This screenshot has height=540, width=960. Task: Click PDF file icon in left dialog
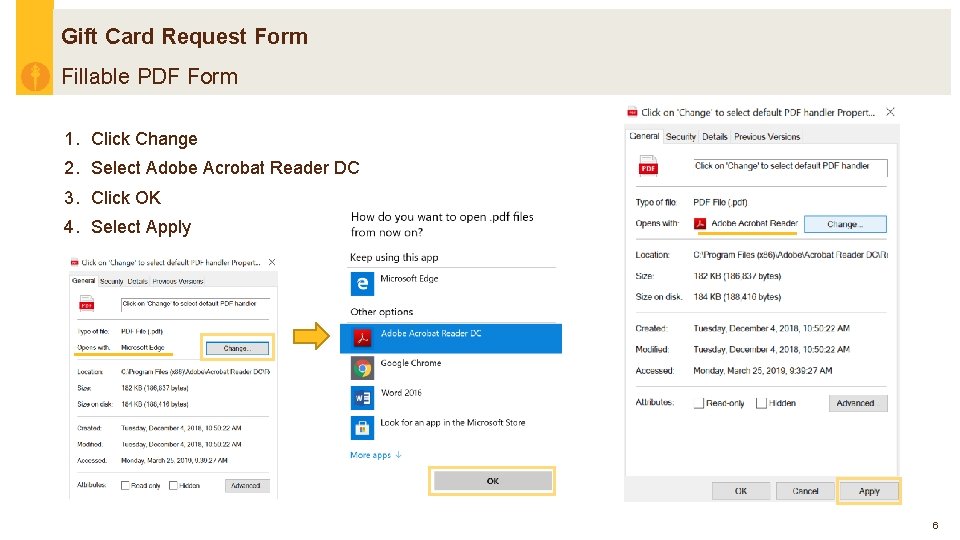pos(87,304)
